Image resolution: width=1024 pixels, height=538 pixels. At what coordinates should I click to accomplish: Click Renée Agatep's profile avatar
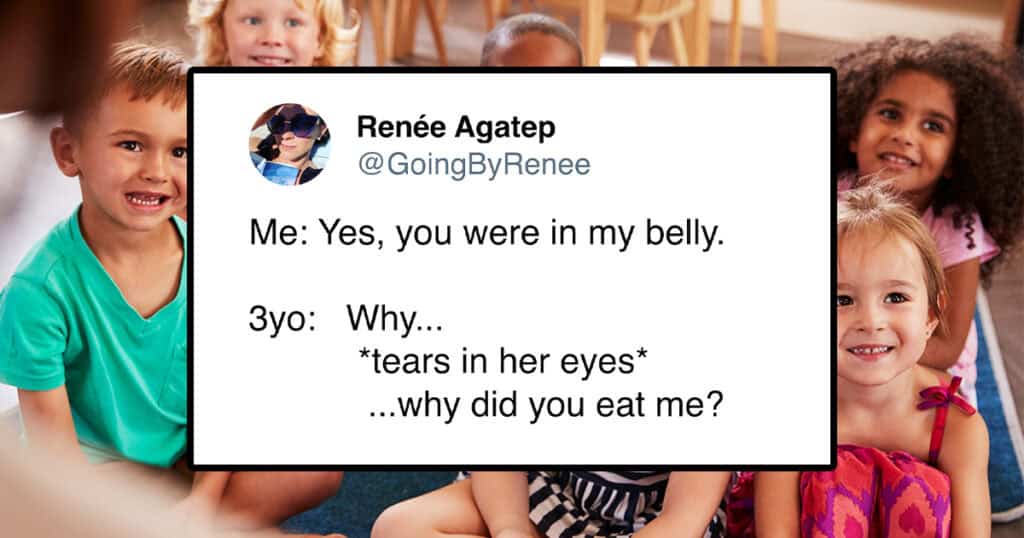click(289, 145)
